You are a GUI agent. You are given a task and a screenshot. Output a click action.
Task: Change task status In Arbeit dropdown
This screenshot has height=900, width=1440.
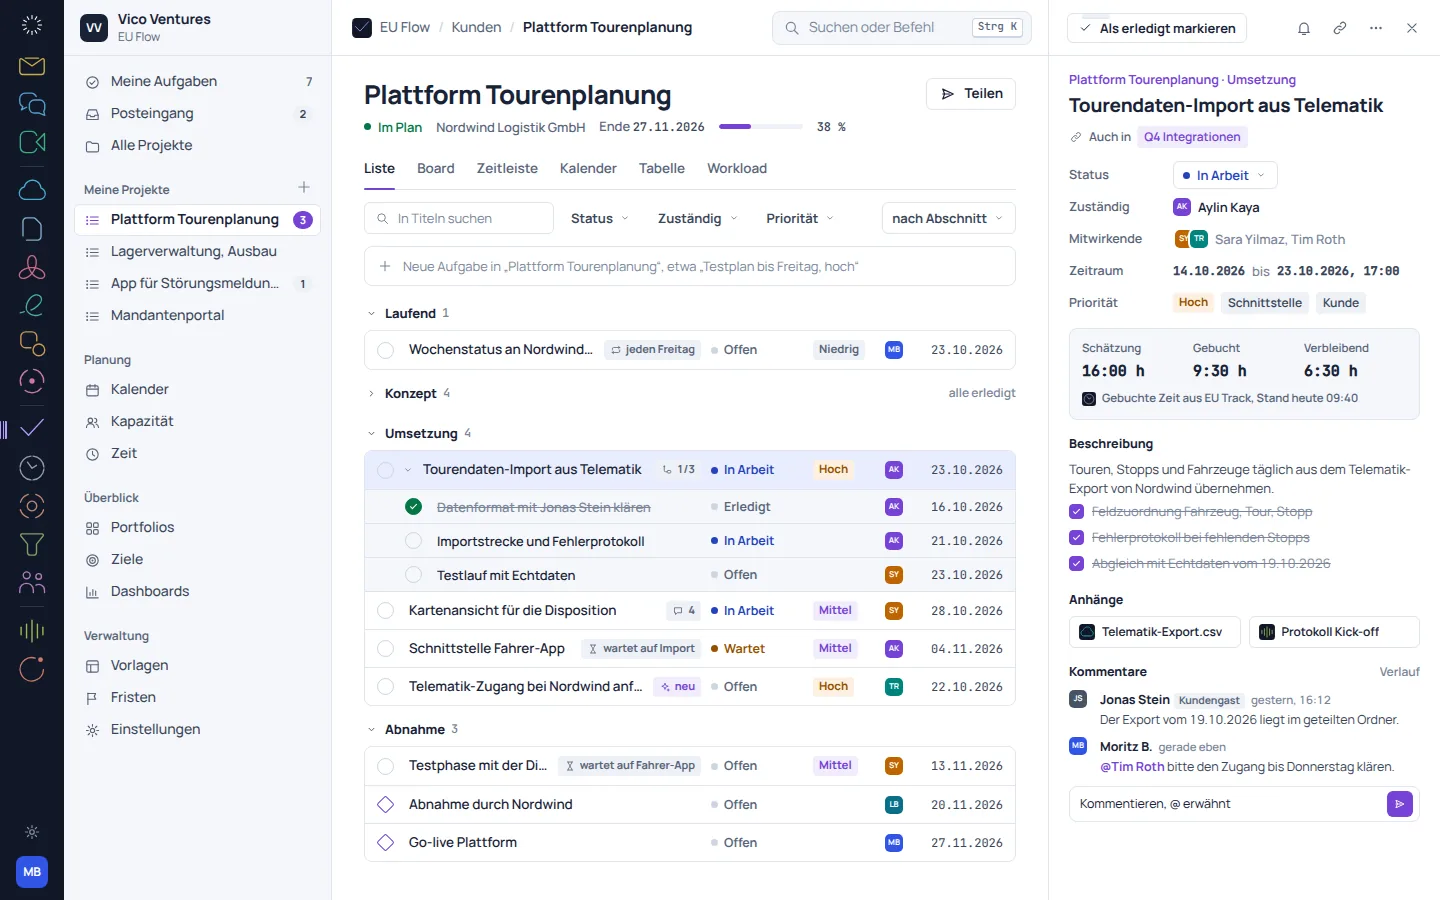point(1225,175)
